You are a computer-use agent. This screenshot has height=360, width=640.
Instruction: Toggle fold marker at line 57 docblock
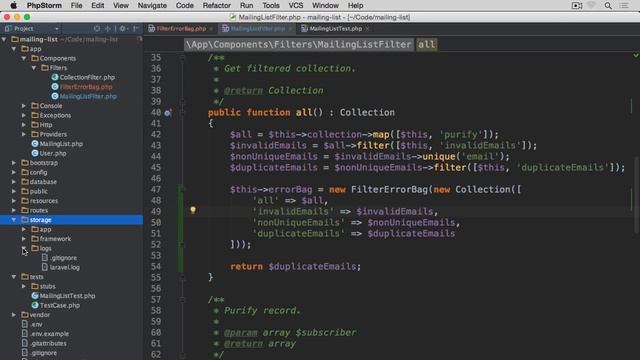(x=183, y=300)
